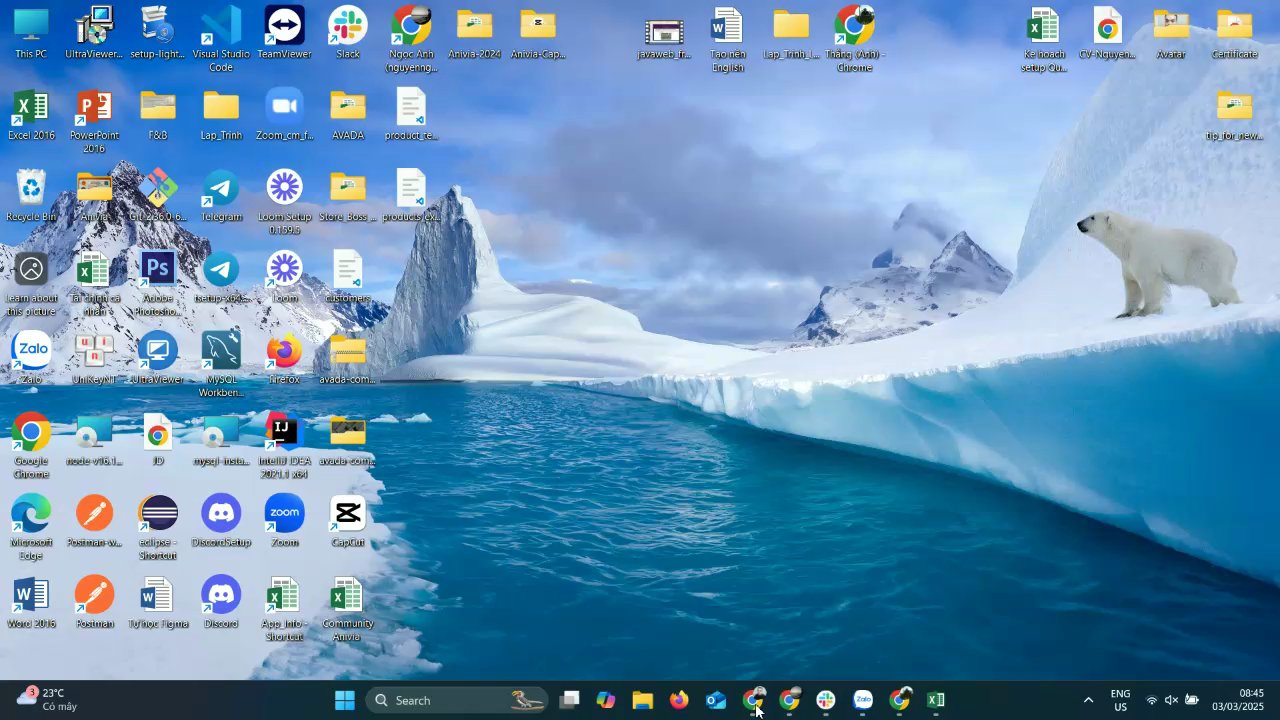The height and width of the screenshot is (720, 1280).
Task: Select the MySQL Workbench shortcut
Action: [221, 363]
